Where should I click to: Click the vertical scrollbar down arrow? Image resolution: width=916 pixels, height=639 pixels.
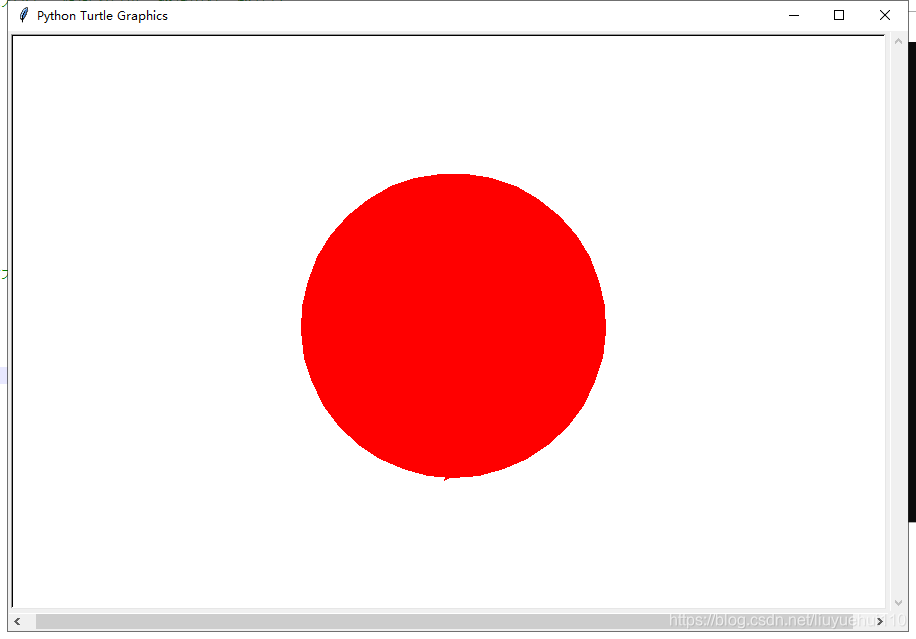898,603
